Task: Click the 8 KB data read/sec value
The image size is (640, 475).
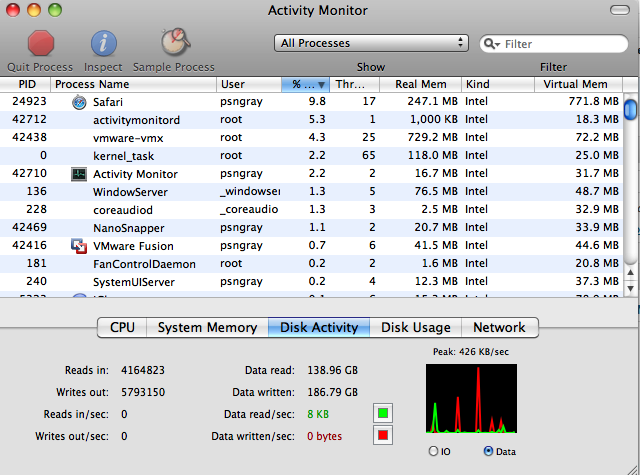Action: pos(318,414)
